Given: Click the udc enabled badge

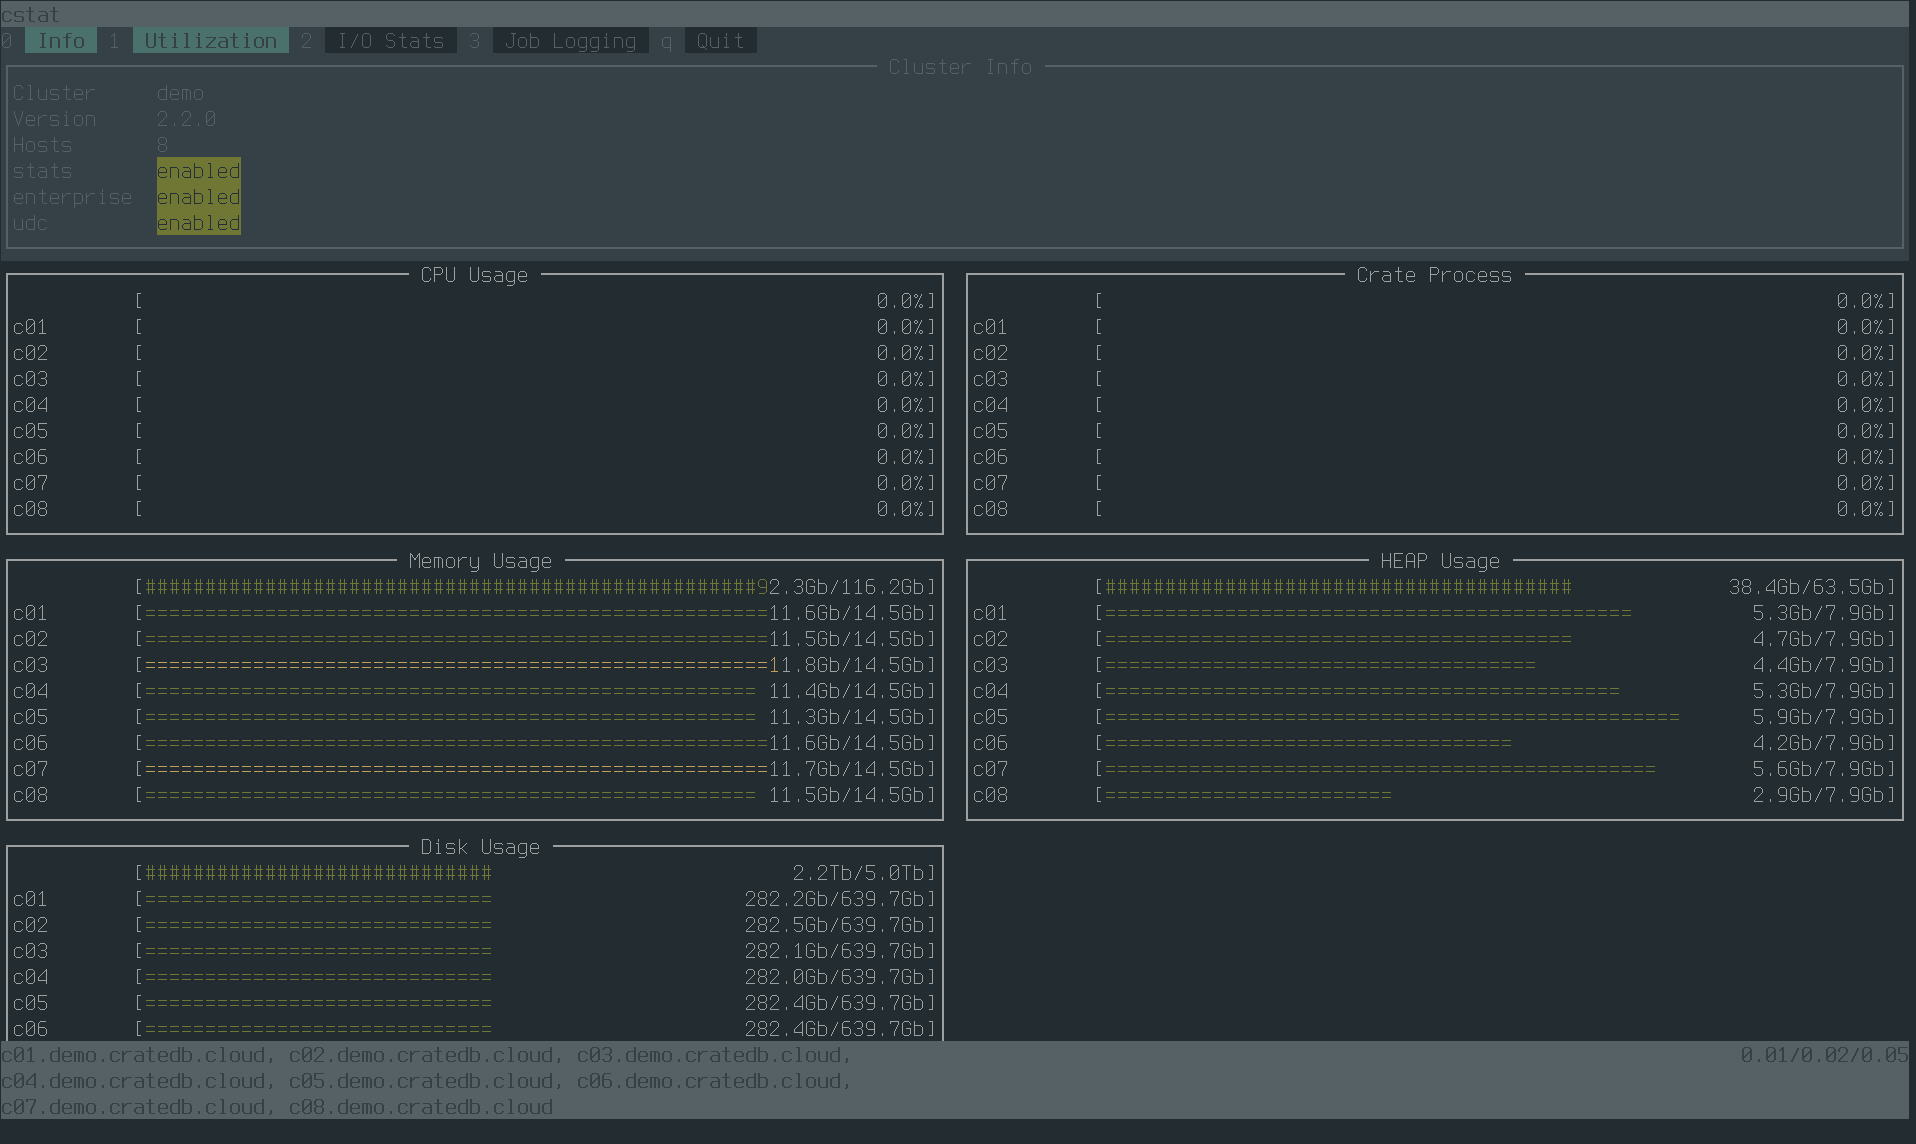Looking at the screenshot, I should pyautogui.click(x=198, y=223).
